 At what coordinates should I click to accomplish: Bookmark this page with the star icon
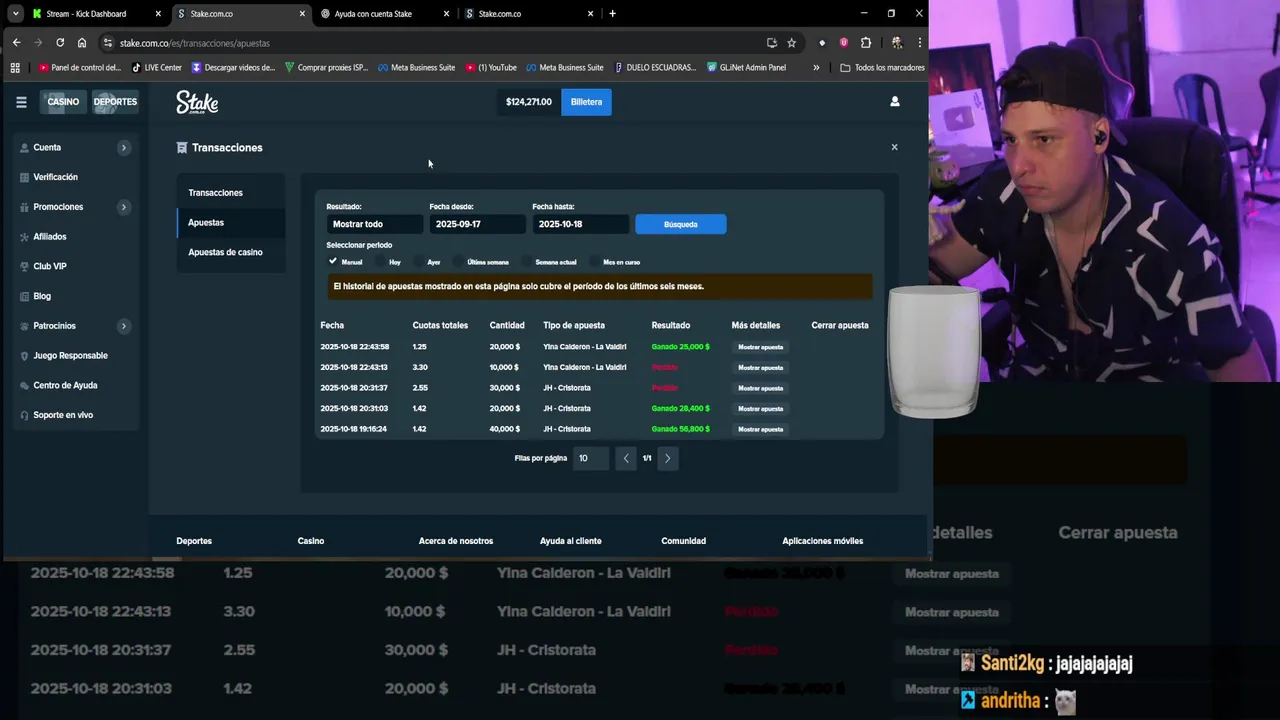[791, 43]
